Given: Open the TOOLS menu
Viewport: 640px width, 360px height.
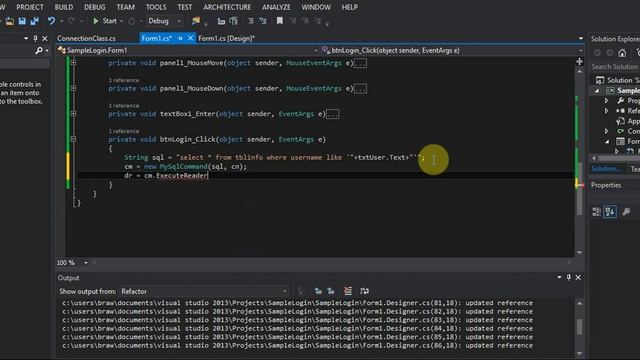Looking at the screenshot, I should (x=156, y=7).
